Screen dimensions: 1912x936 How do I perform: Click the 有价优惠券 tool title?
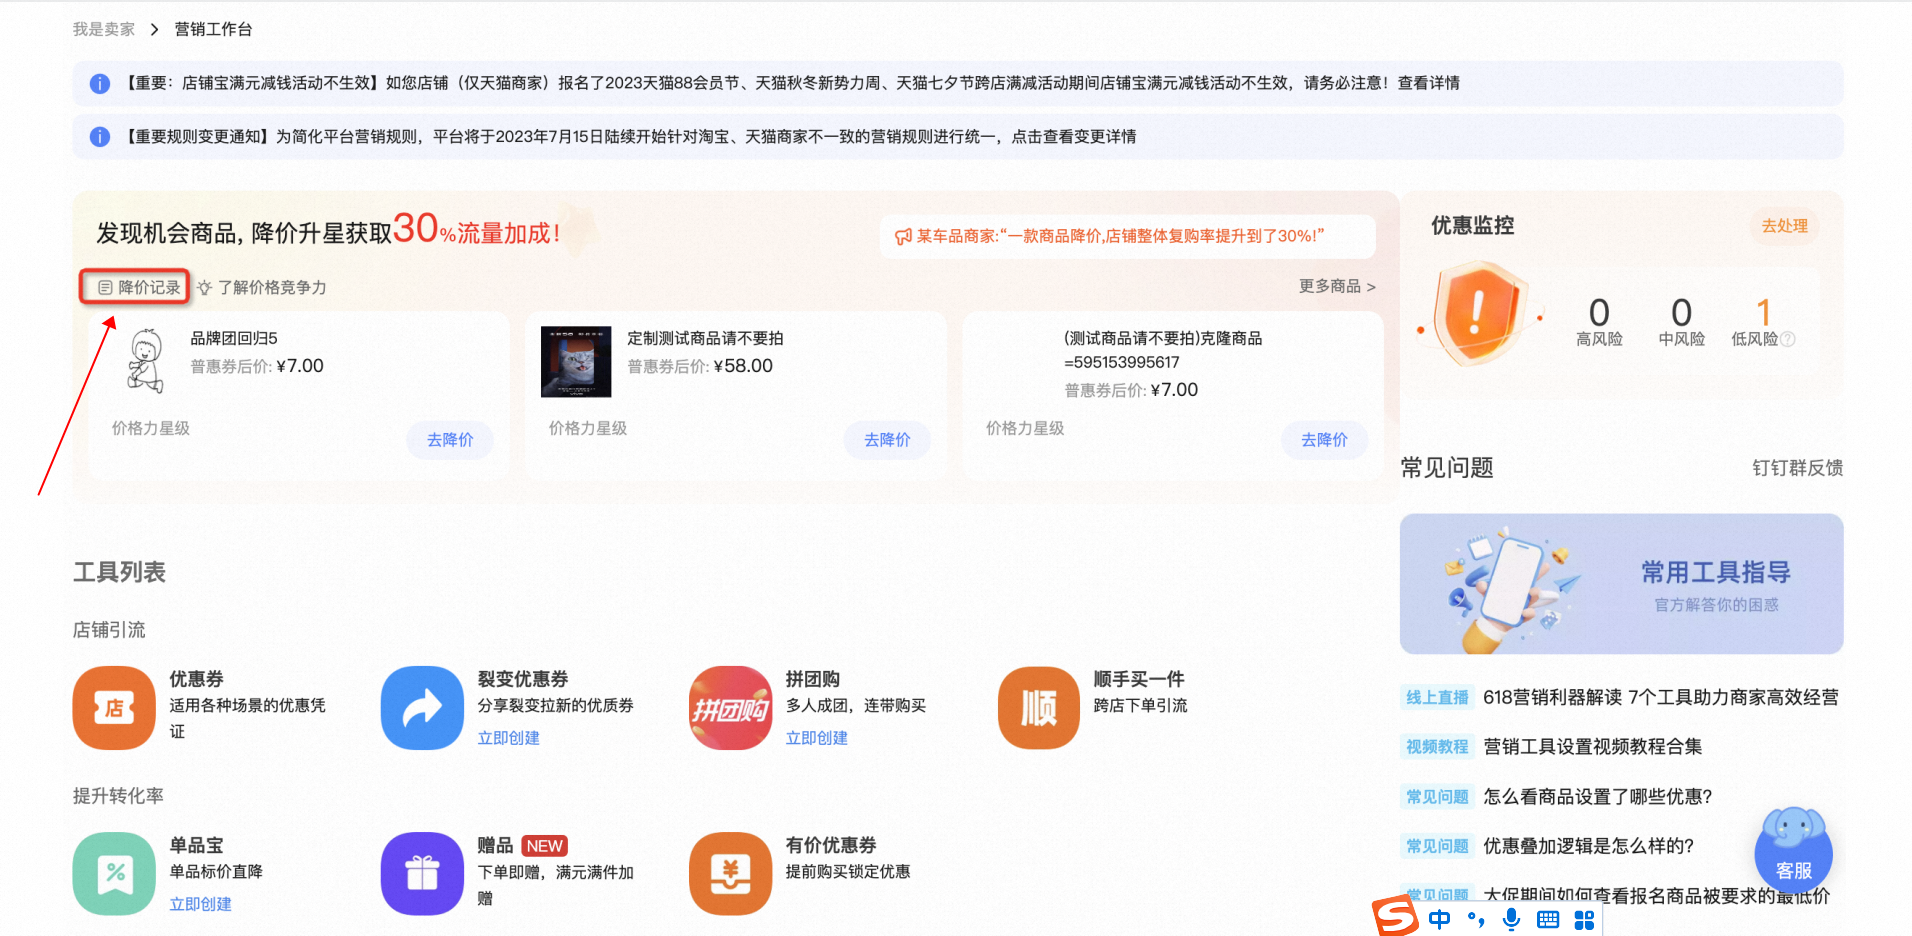pyautogui.click(x=830, y=846)
